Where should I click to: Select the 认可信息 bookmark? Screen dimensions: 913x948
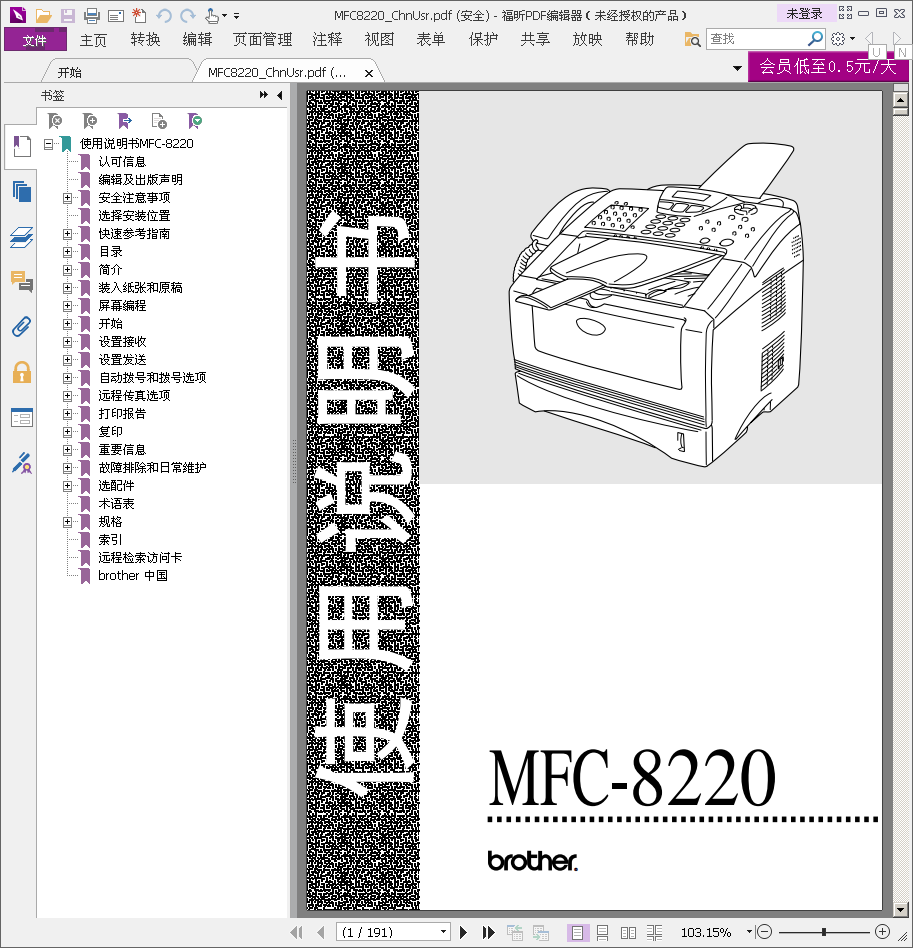122,161
